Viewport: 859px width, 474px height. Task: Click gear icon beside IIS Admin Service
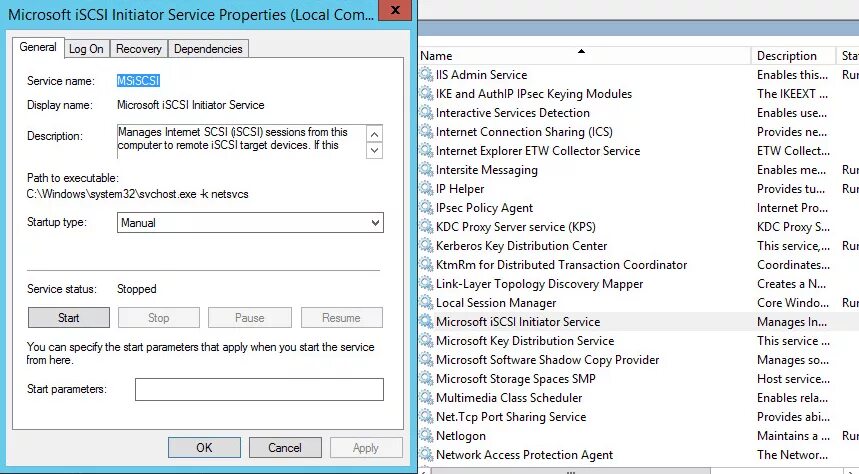(426, 74)
